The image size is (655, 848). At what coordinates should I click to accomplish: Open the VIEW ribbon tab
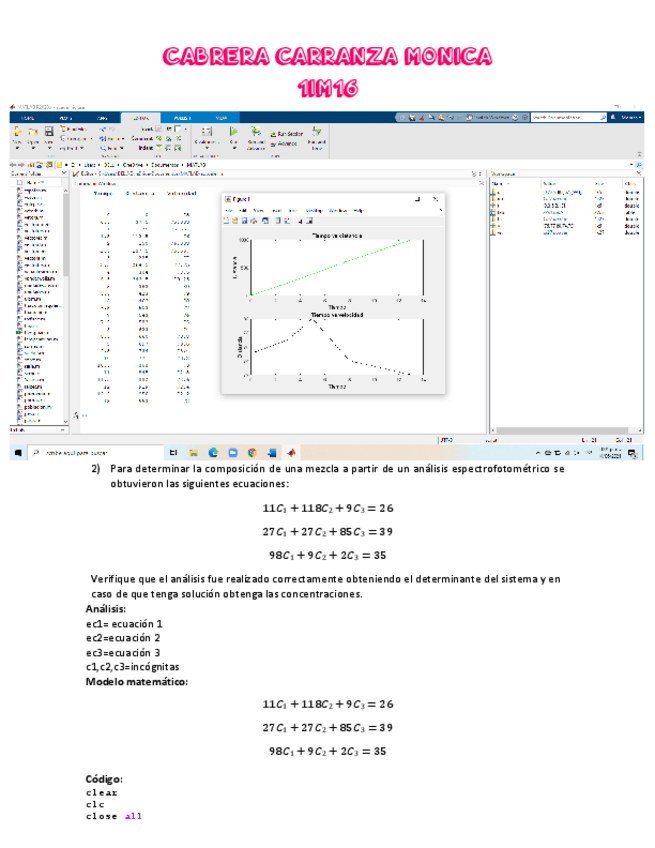221,117
